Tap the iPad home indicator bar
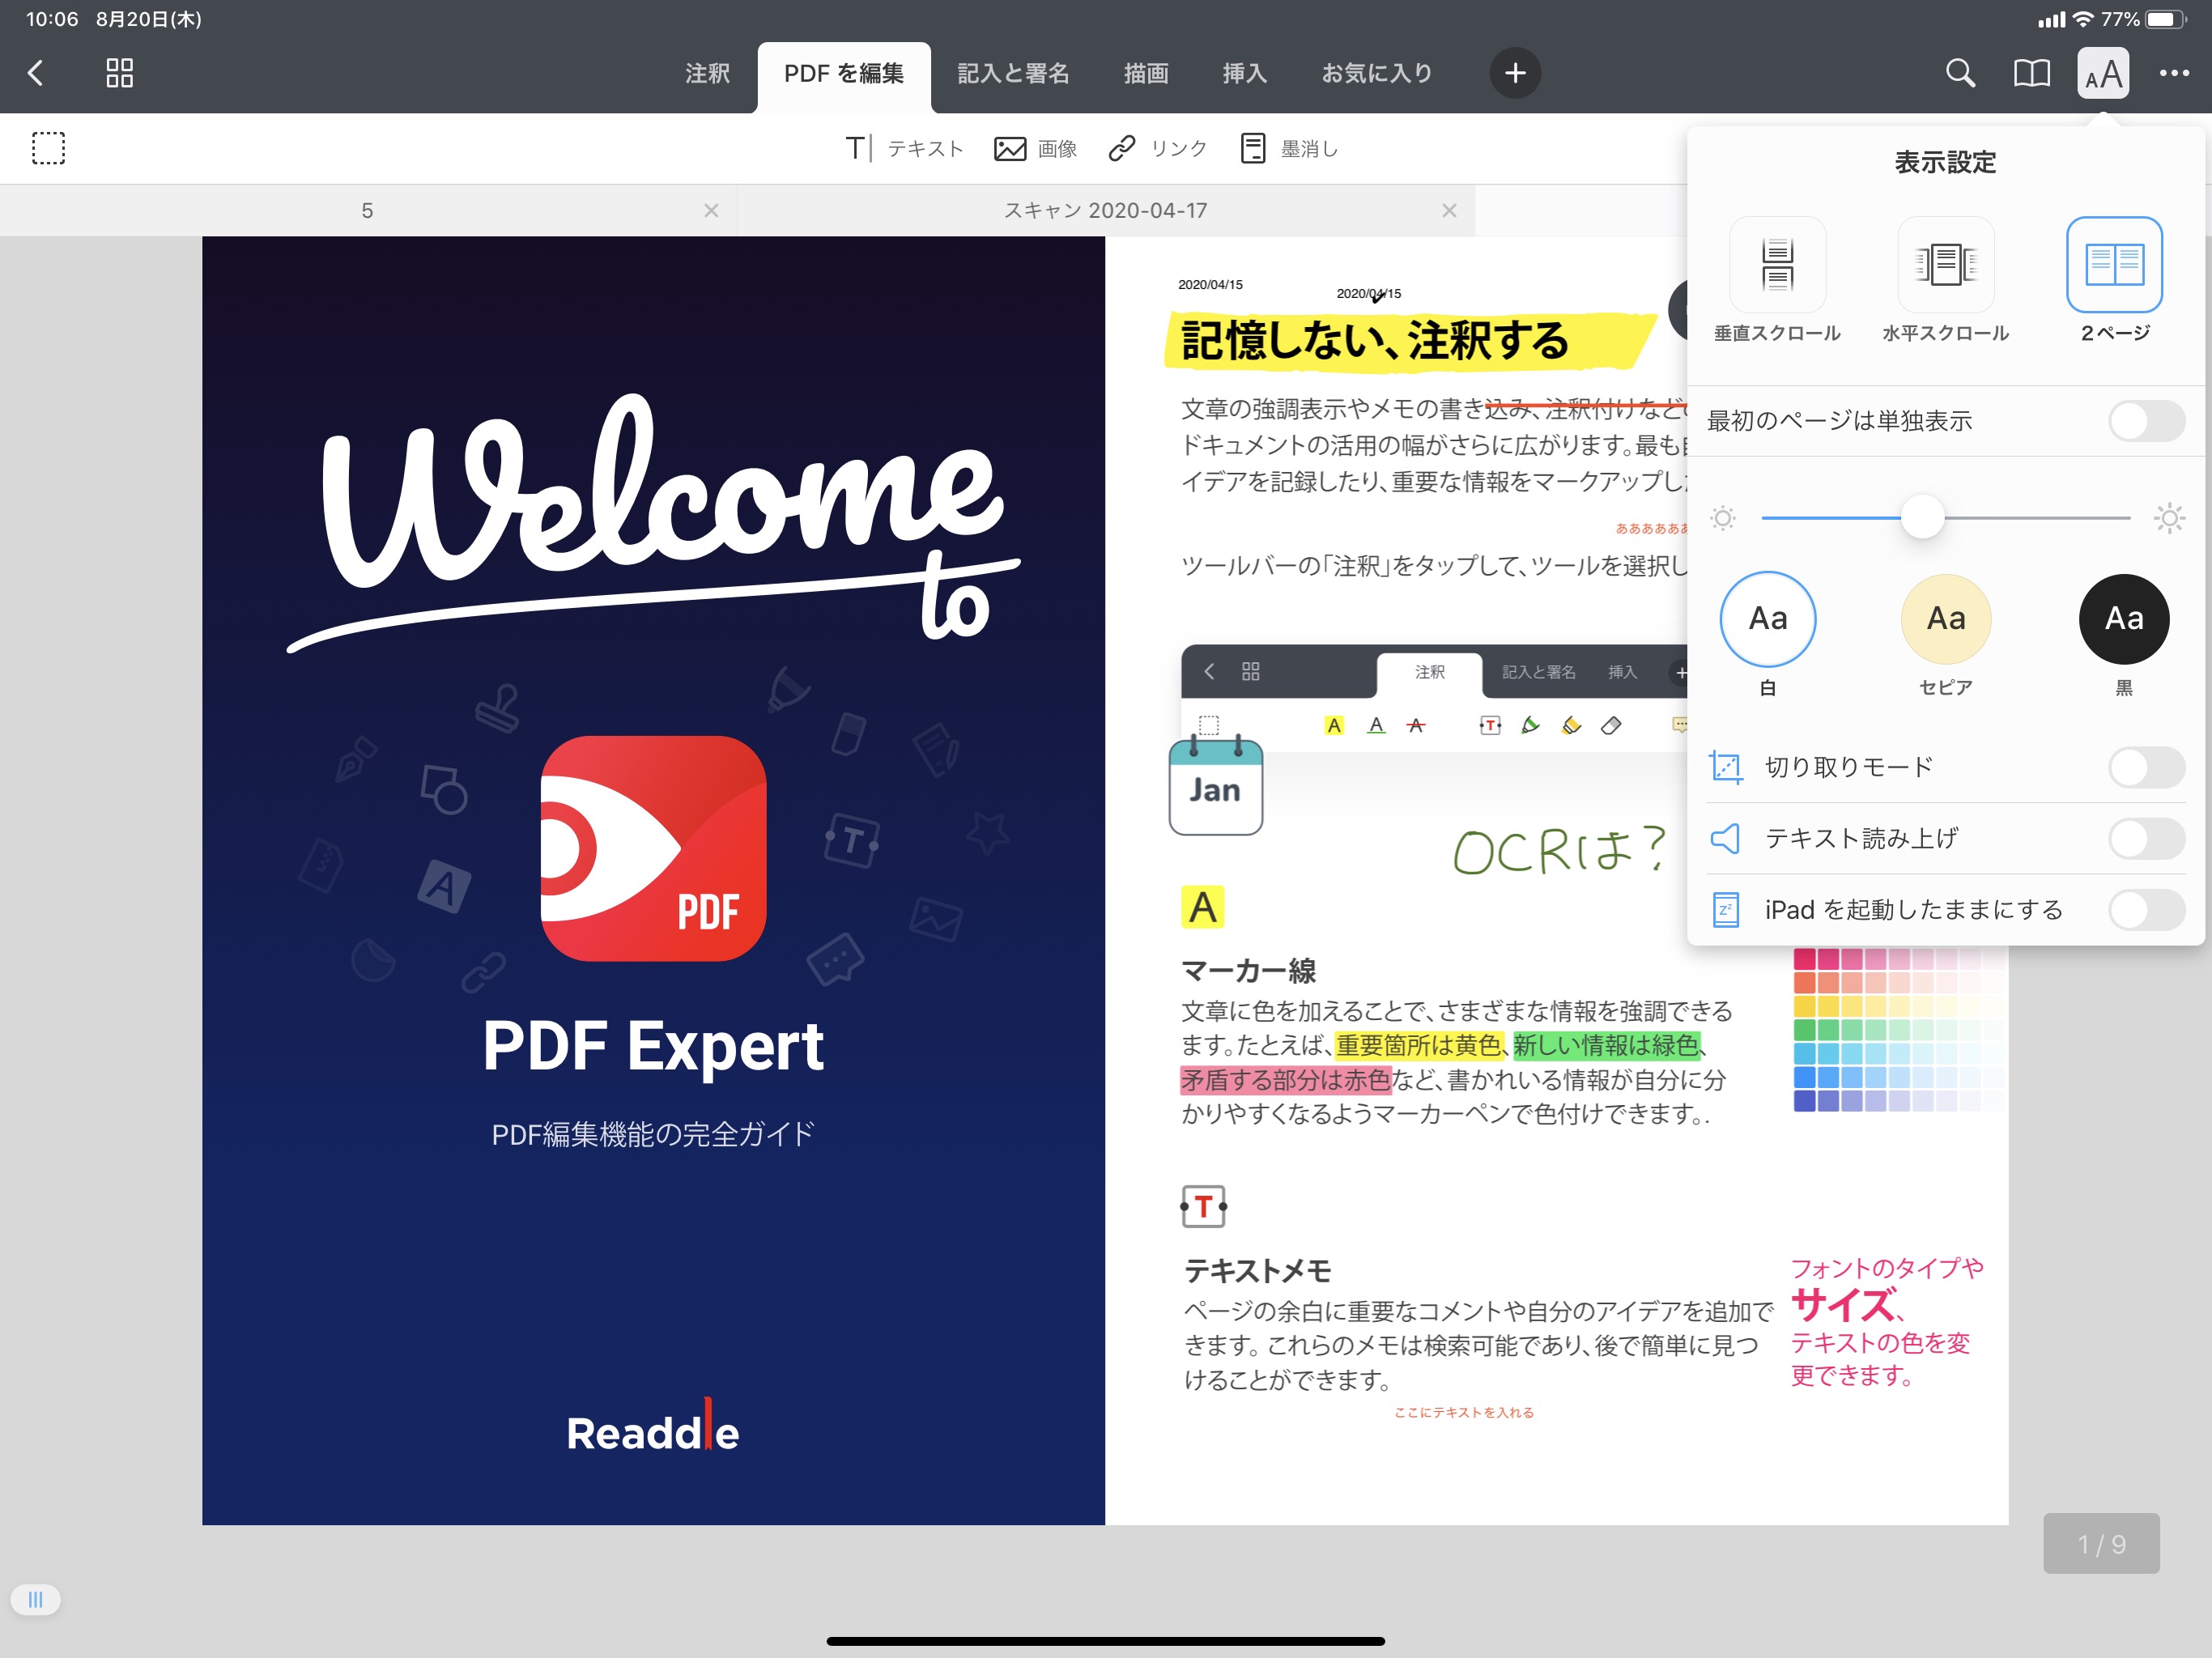 coord(1105,1640)
